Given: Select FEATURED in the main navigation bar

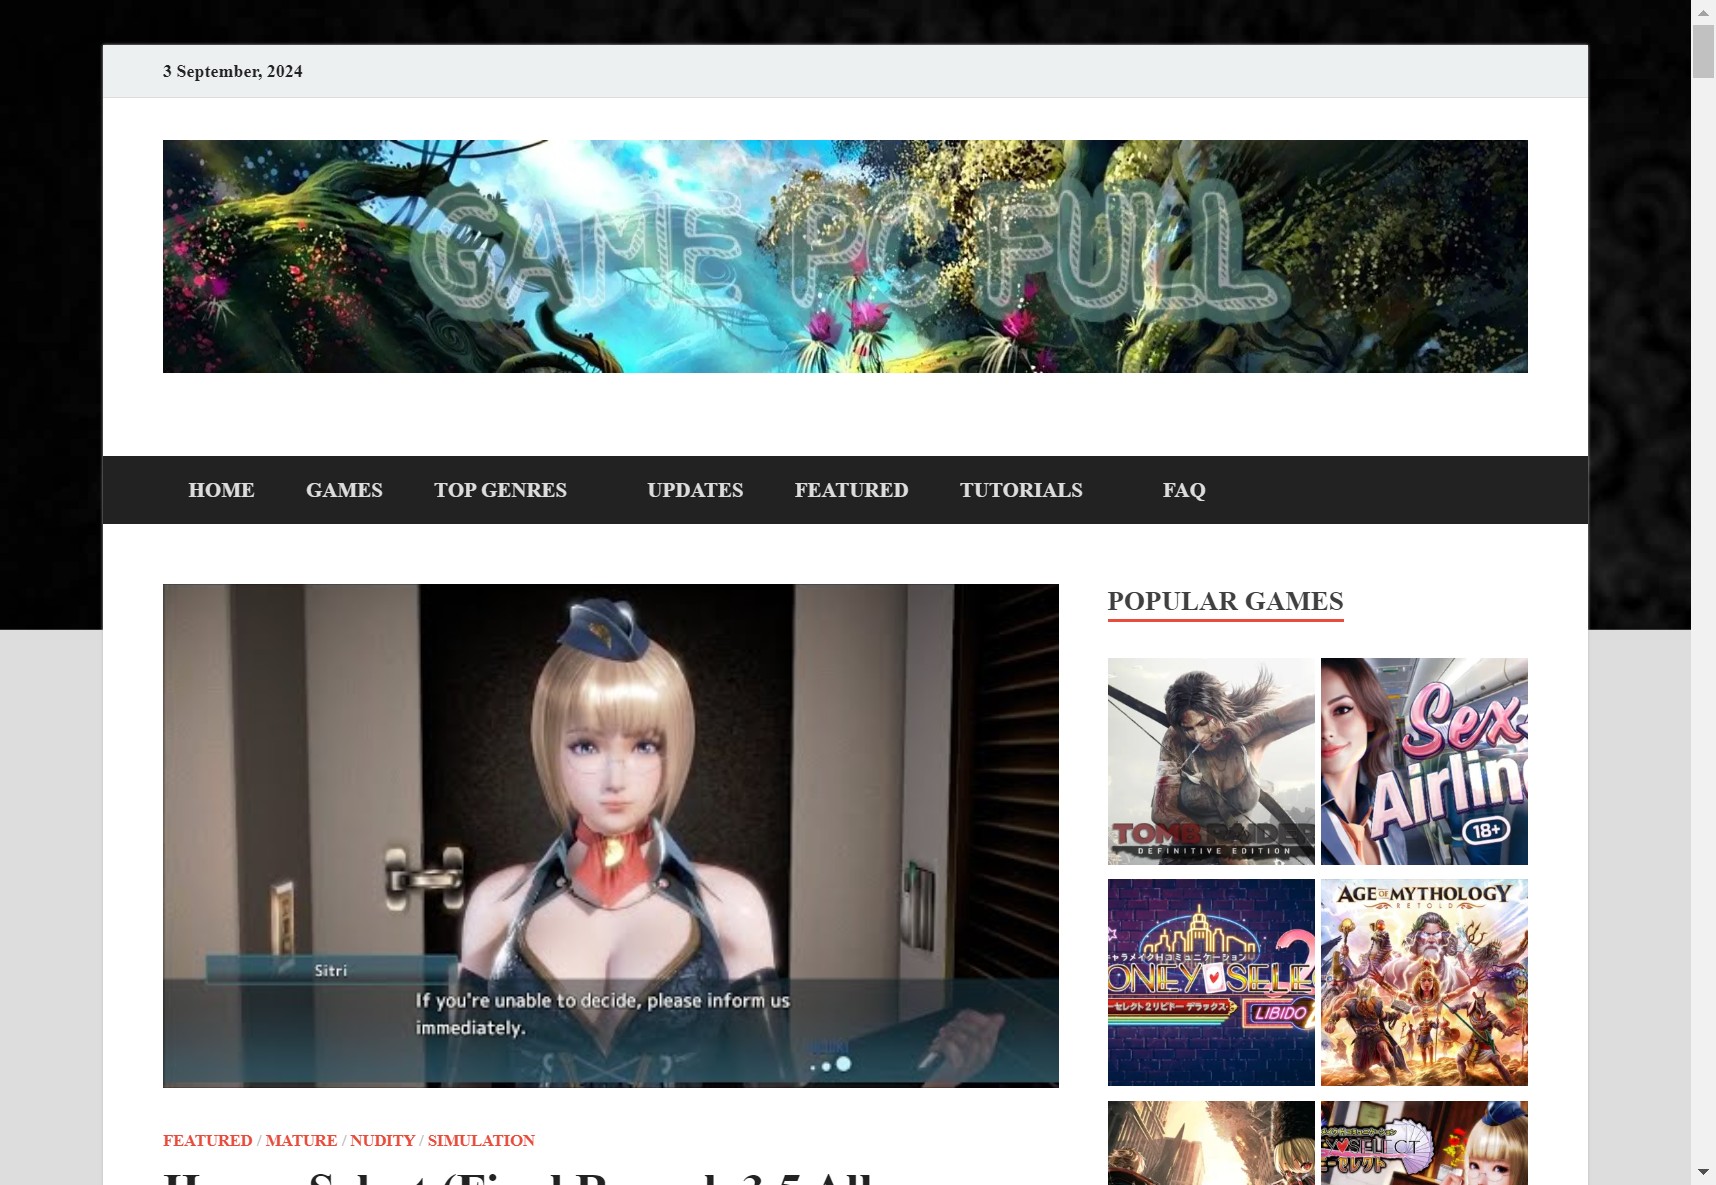Looking at the screenshot, I should pyautogui.click(x=851, y=490).
